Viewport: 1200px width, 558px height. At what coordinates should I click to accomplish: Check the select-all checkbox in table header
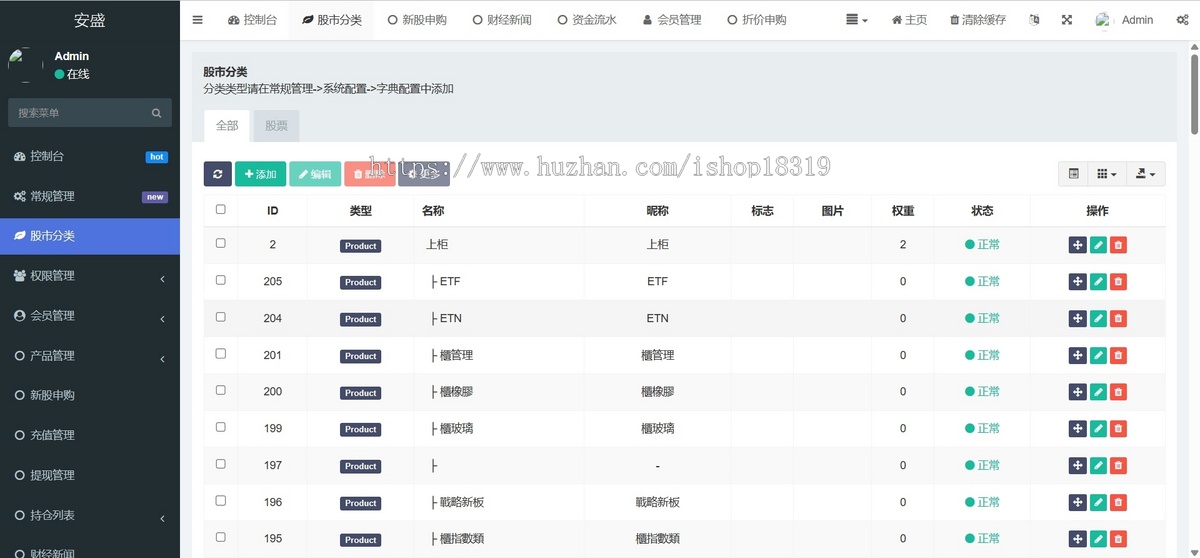(x=221, y=210)
